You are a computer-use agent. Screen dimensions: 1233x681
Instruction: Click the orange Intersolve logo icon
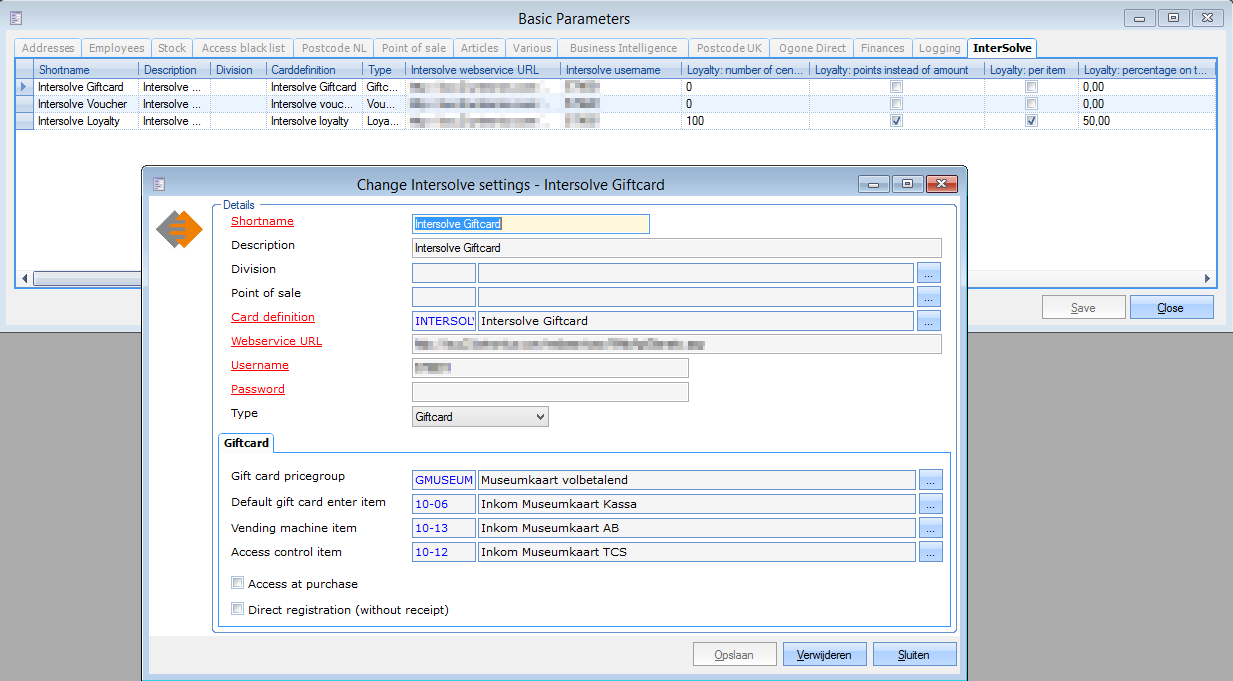(179, 230)
